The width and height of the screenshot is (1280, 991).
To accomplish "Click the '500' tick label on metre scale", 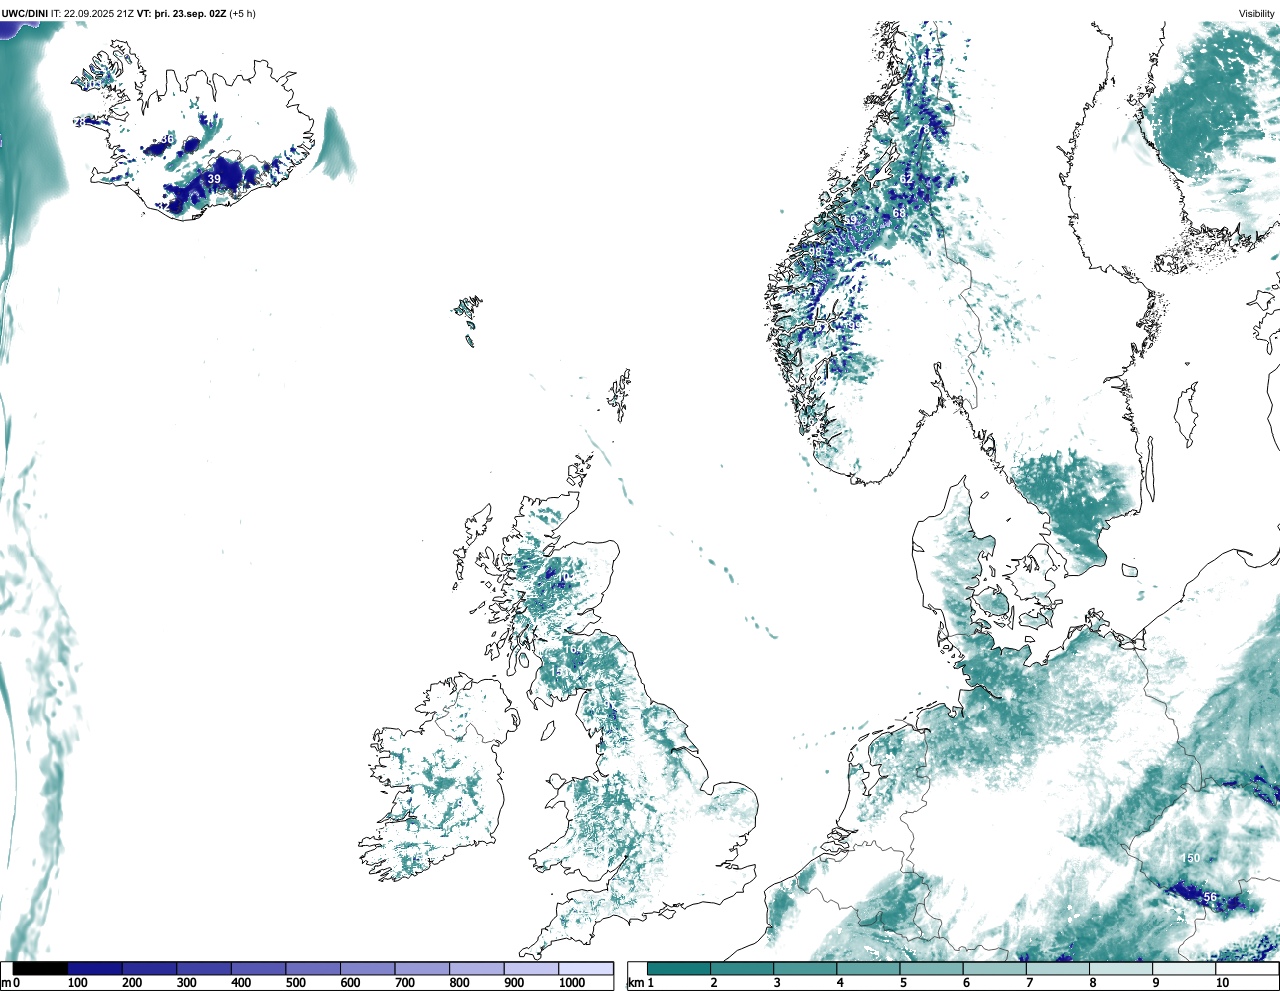I will tap(295, 984).
